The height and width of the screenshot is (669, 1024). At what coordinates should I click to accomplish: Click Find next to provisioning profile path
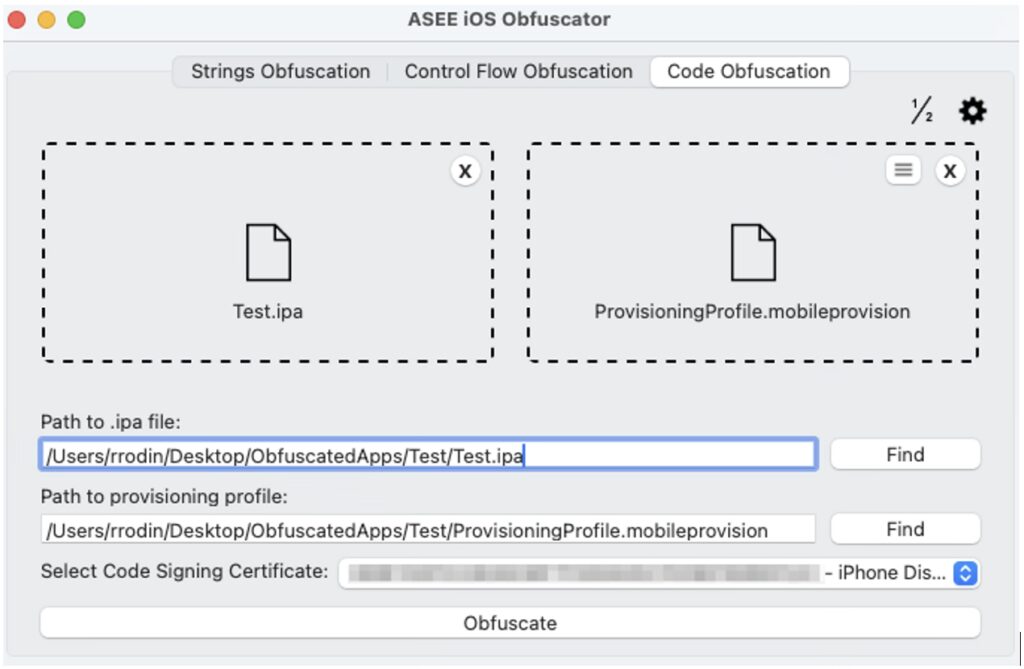(x=905, y=529)
